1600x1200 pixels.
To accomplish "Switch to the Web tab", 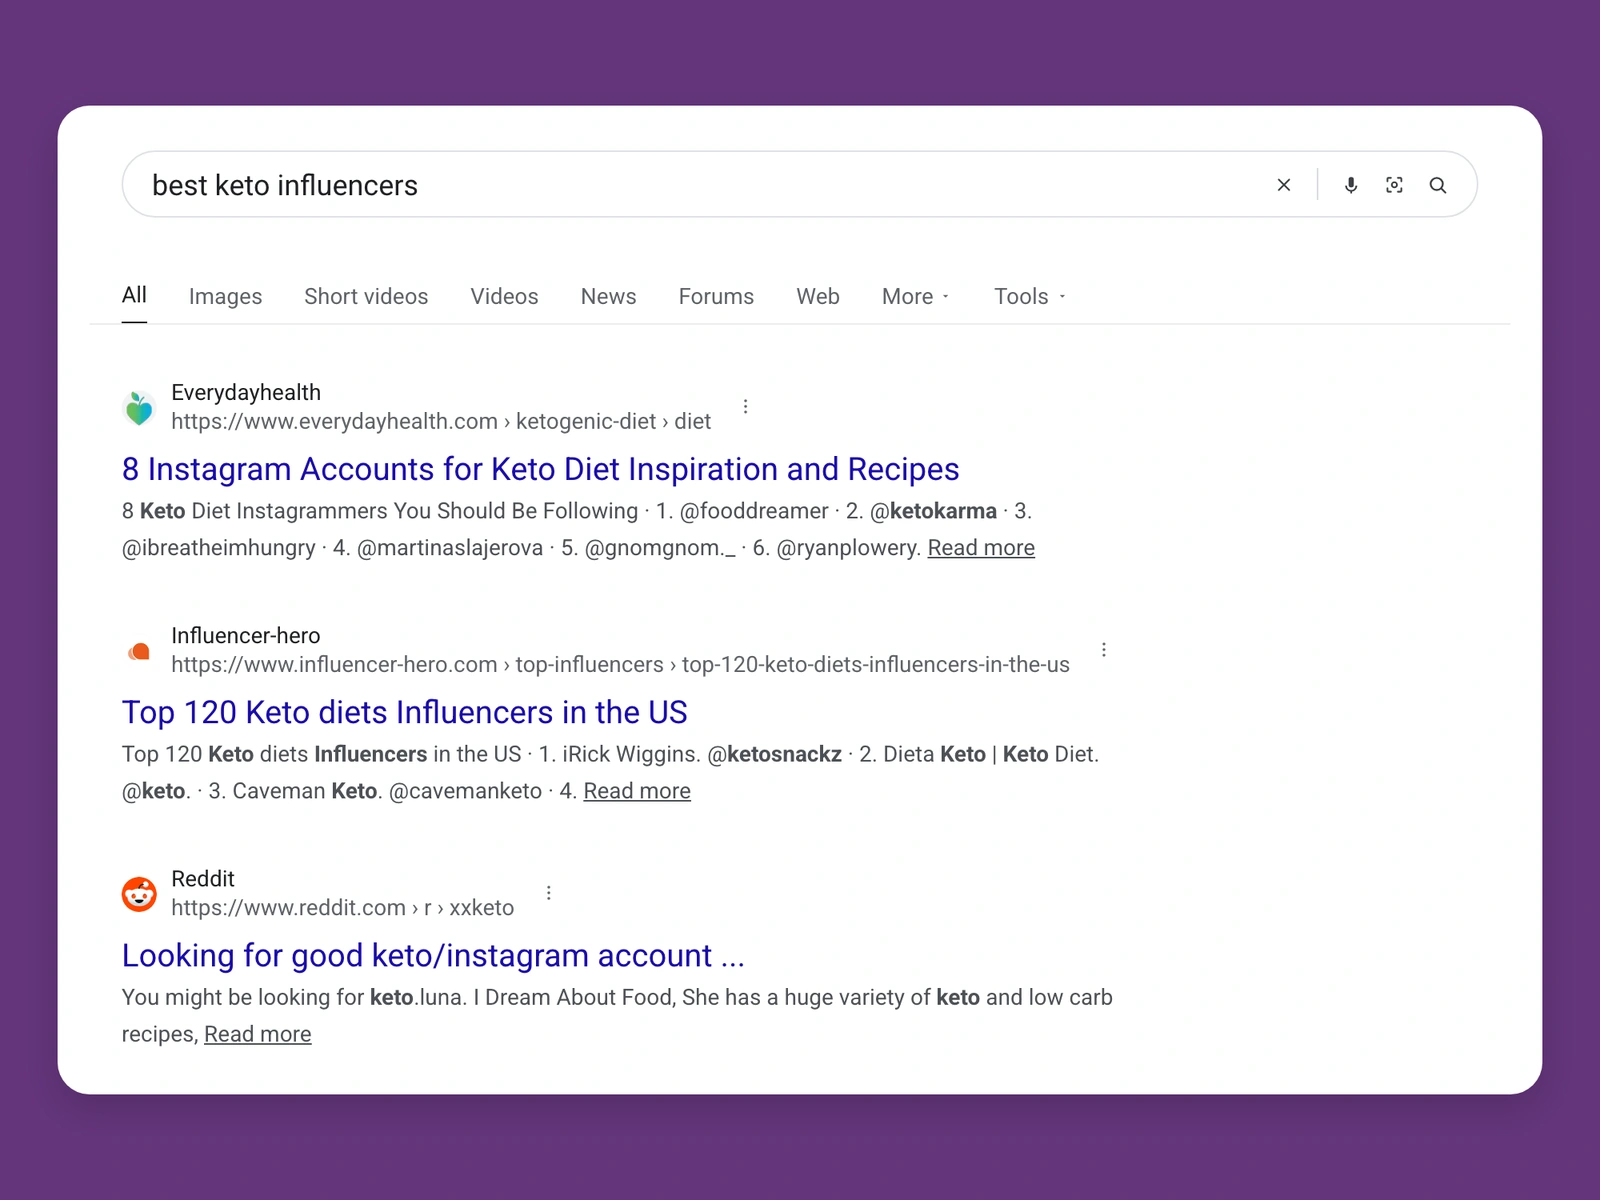I will coord(818,296).
